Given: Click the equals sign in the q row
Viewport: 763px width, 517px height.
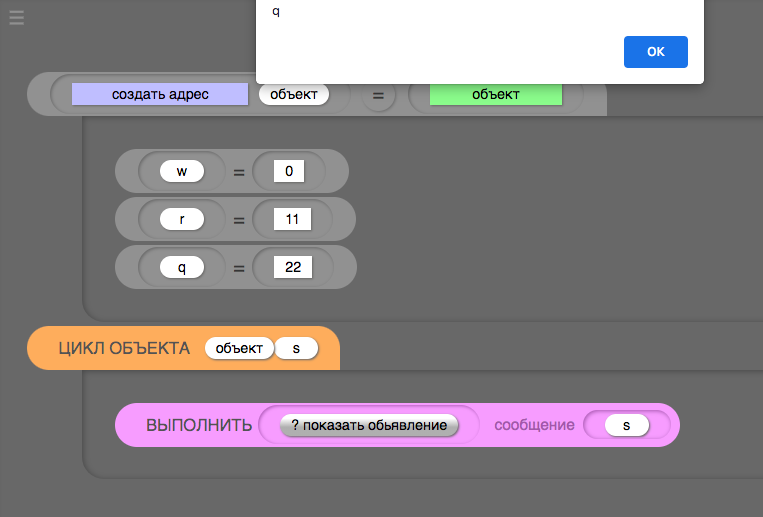Looking at the screenshot, I should pyautogui.click(x=238, y=268).
